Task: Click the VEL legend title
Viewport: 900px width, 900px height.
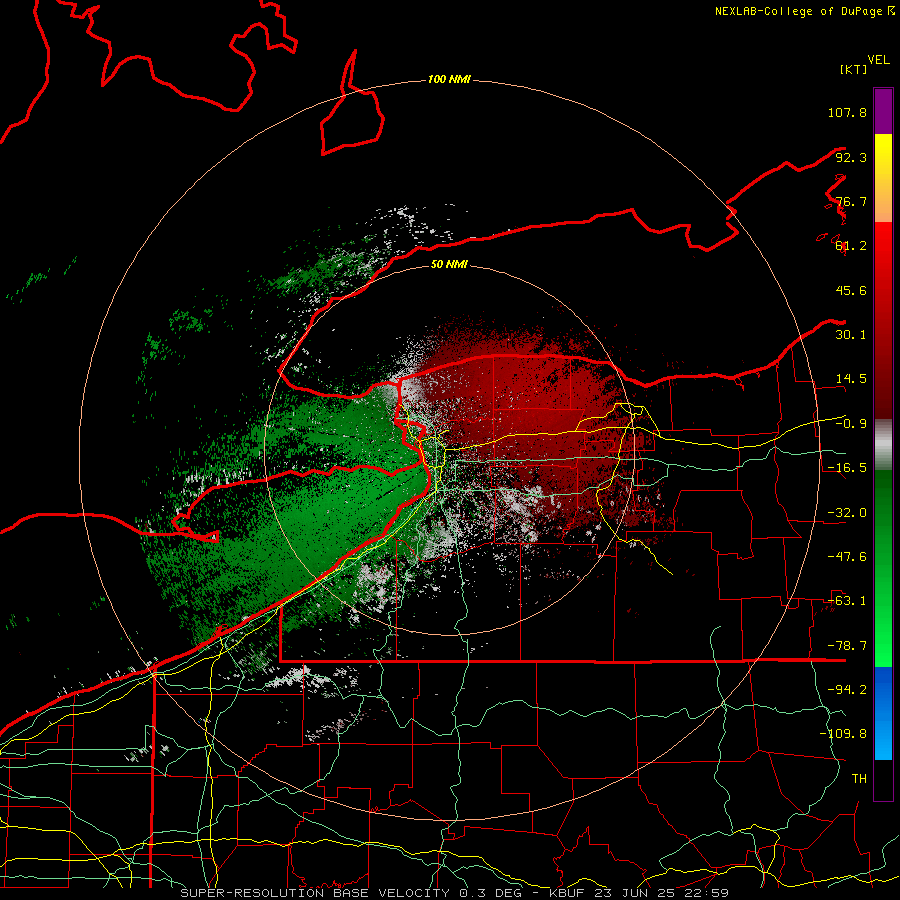Action: tap(878, 60)
